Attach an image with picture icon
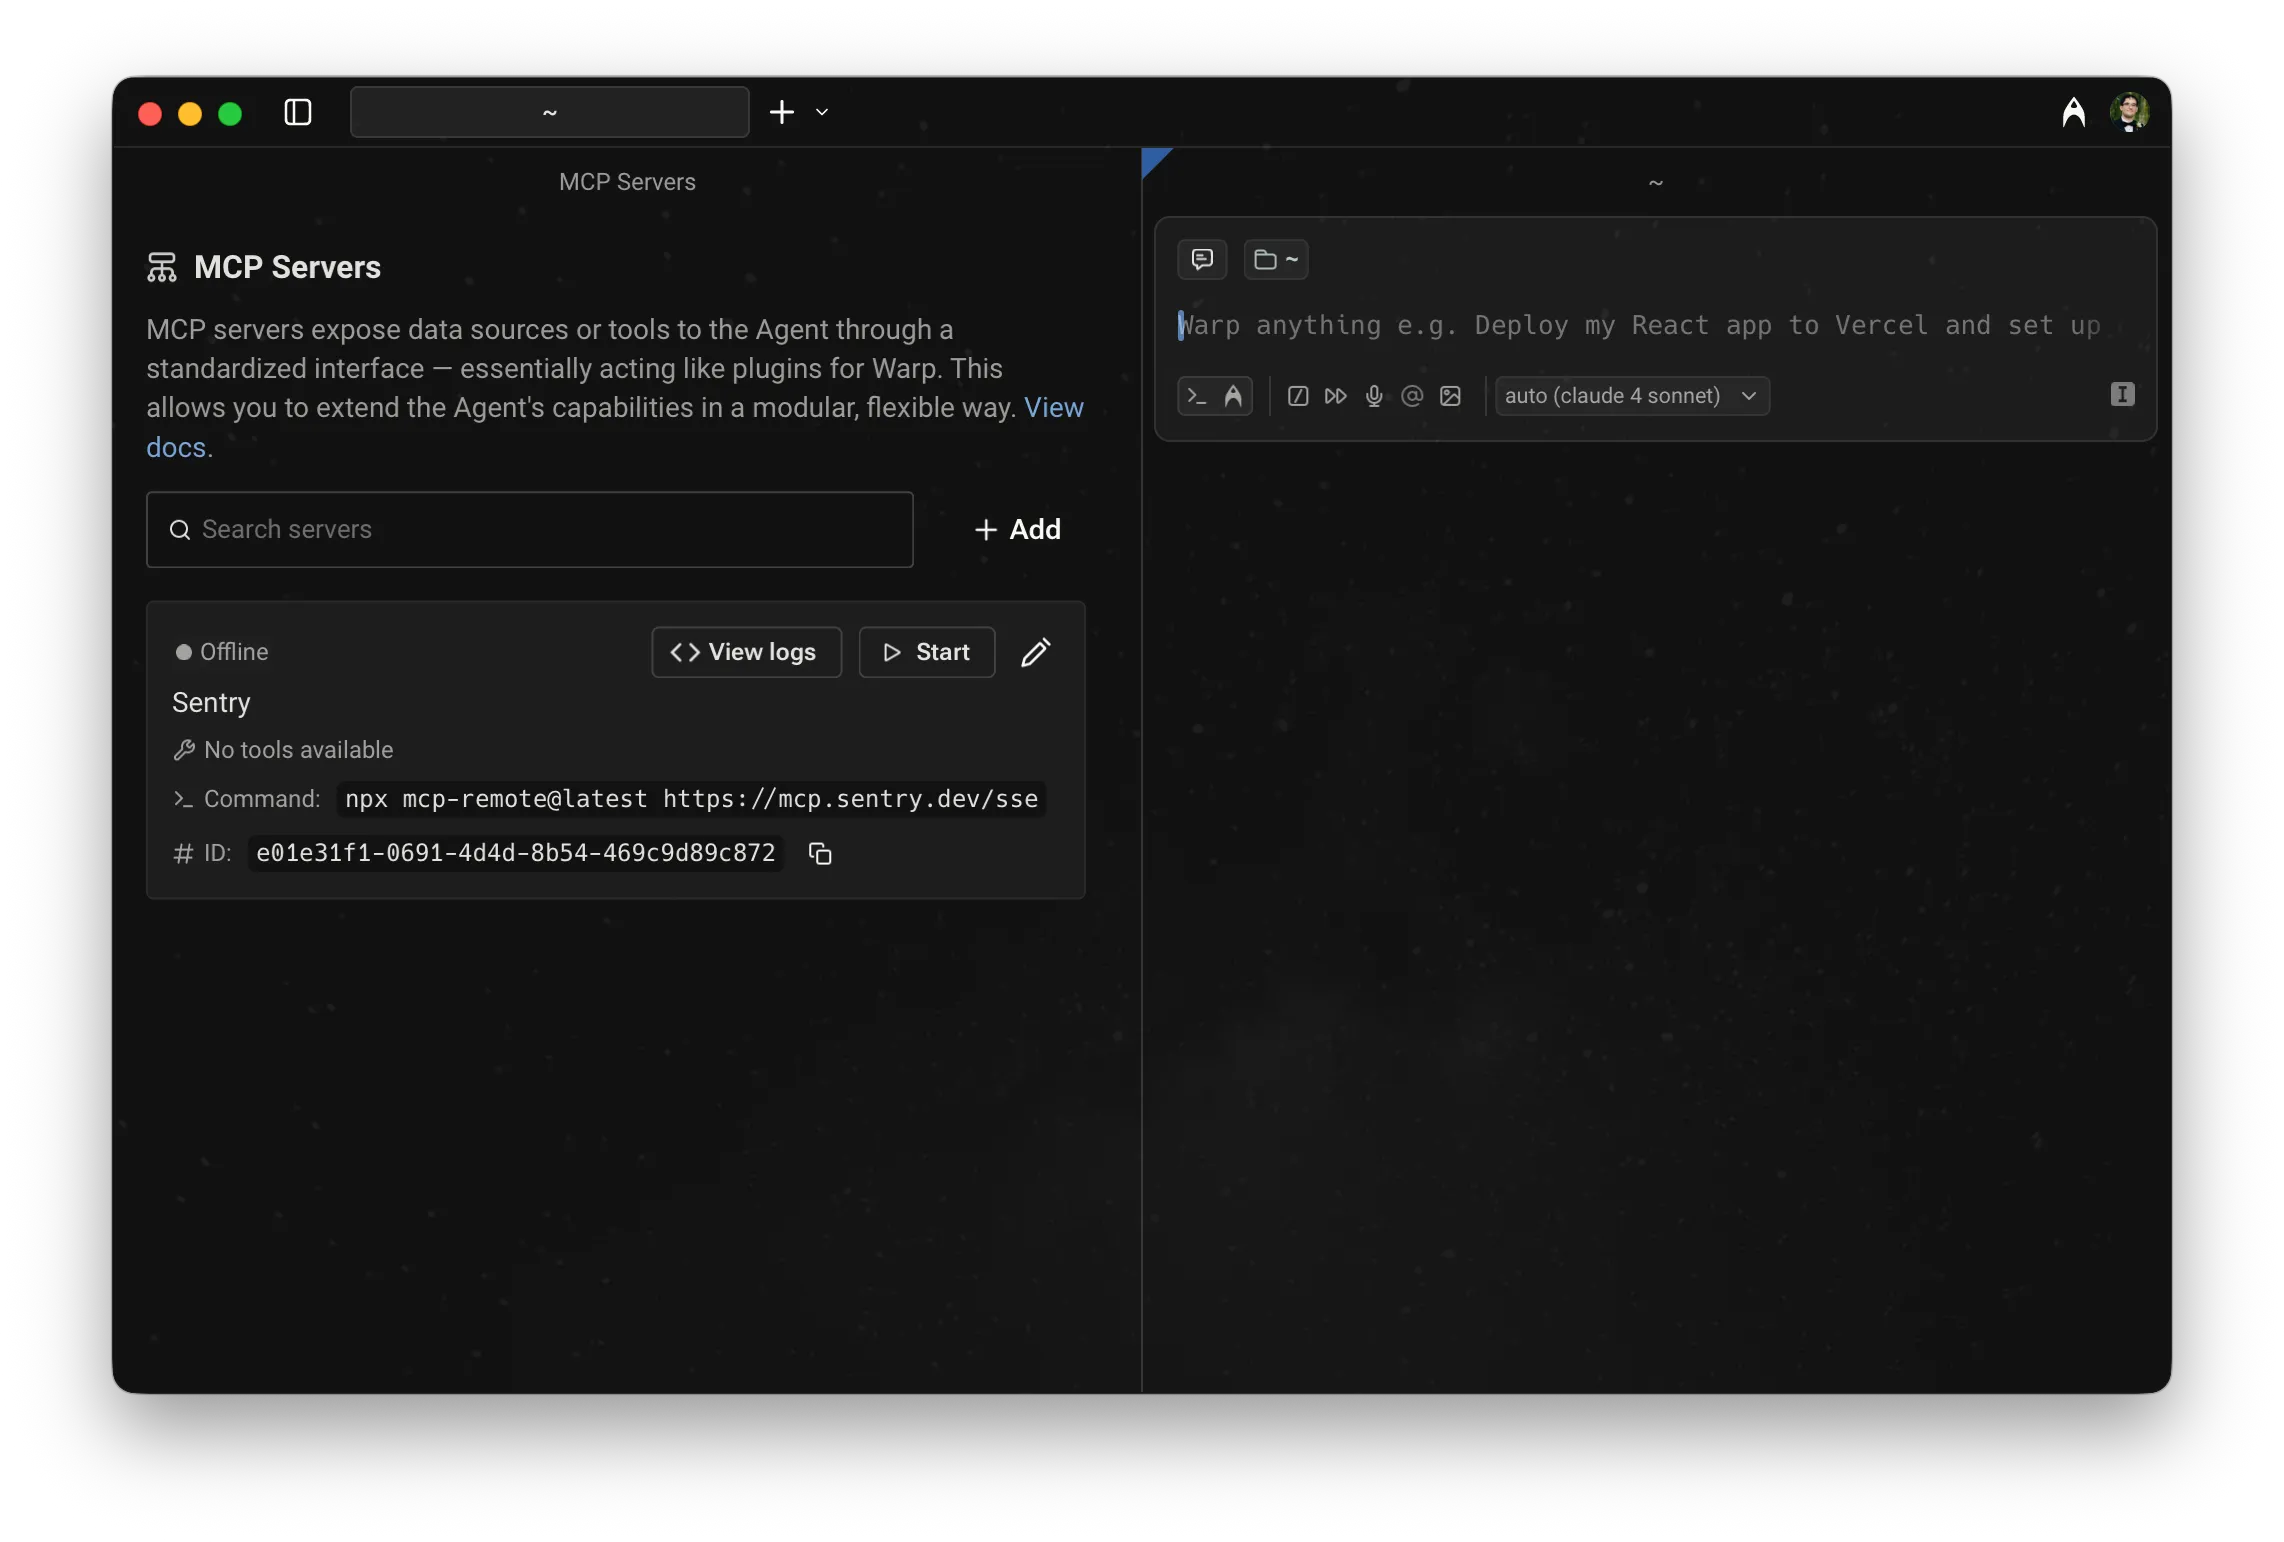 1450,396
